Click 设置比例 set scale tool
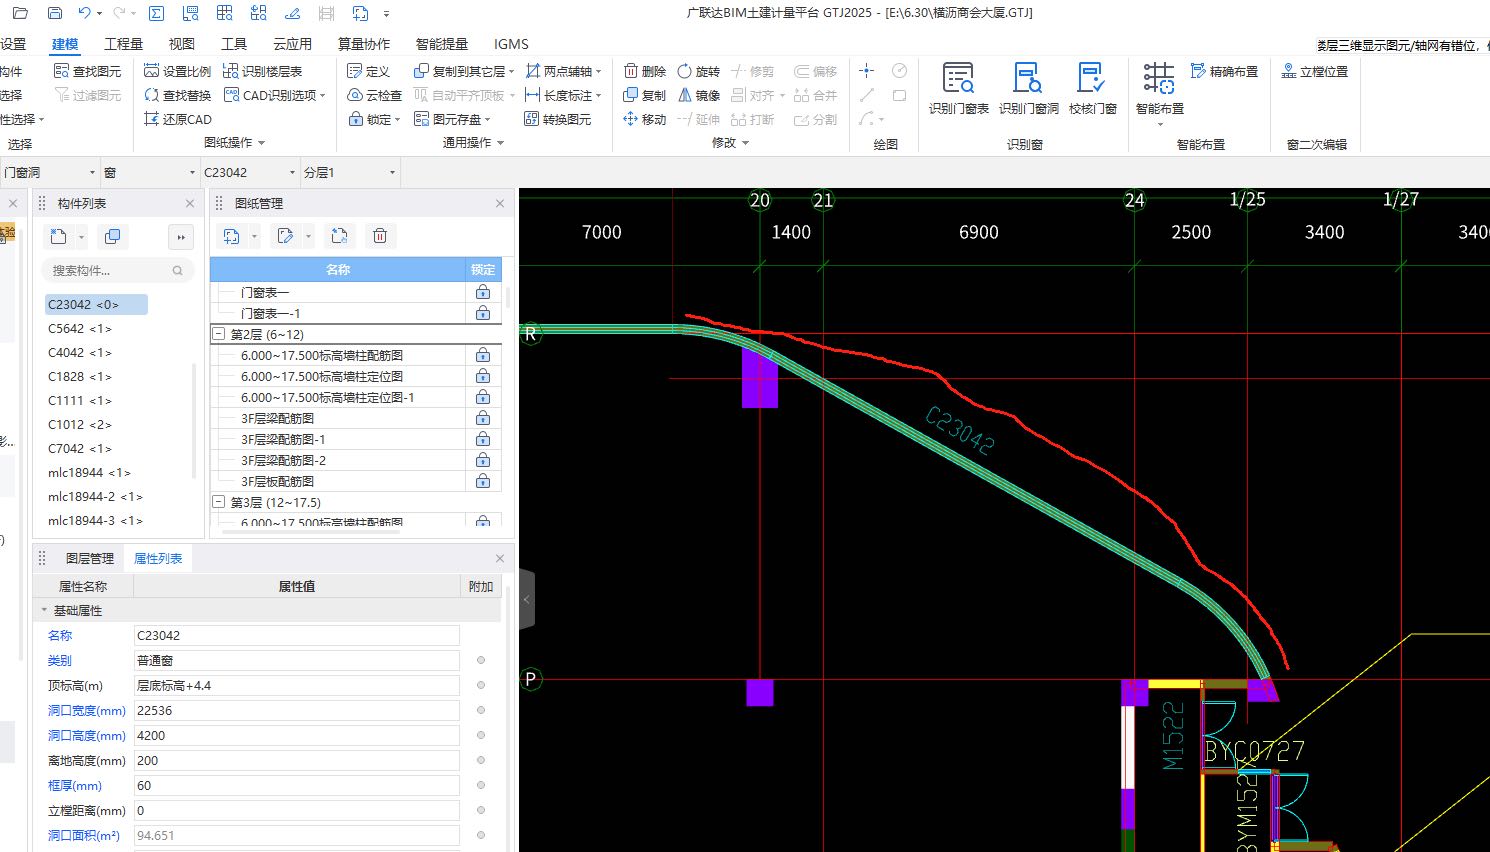Viewport: 1490px width, 852px height. point(177,71)
